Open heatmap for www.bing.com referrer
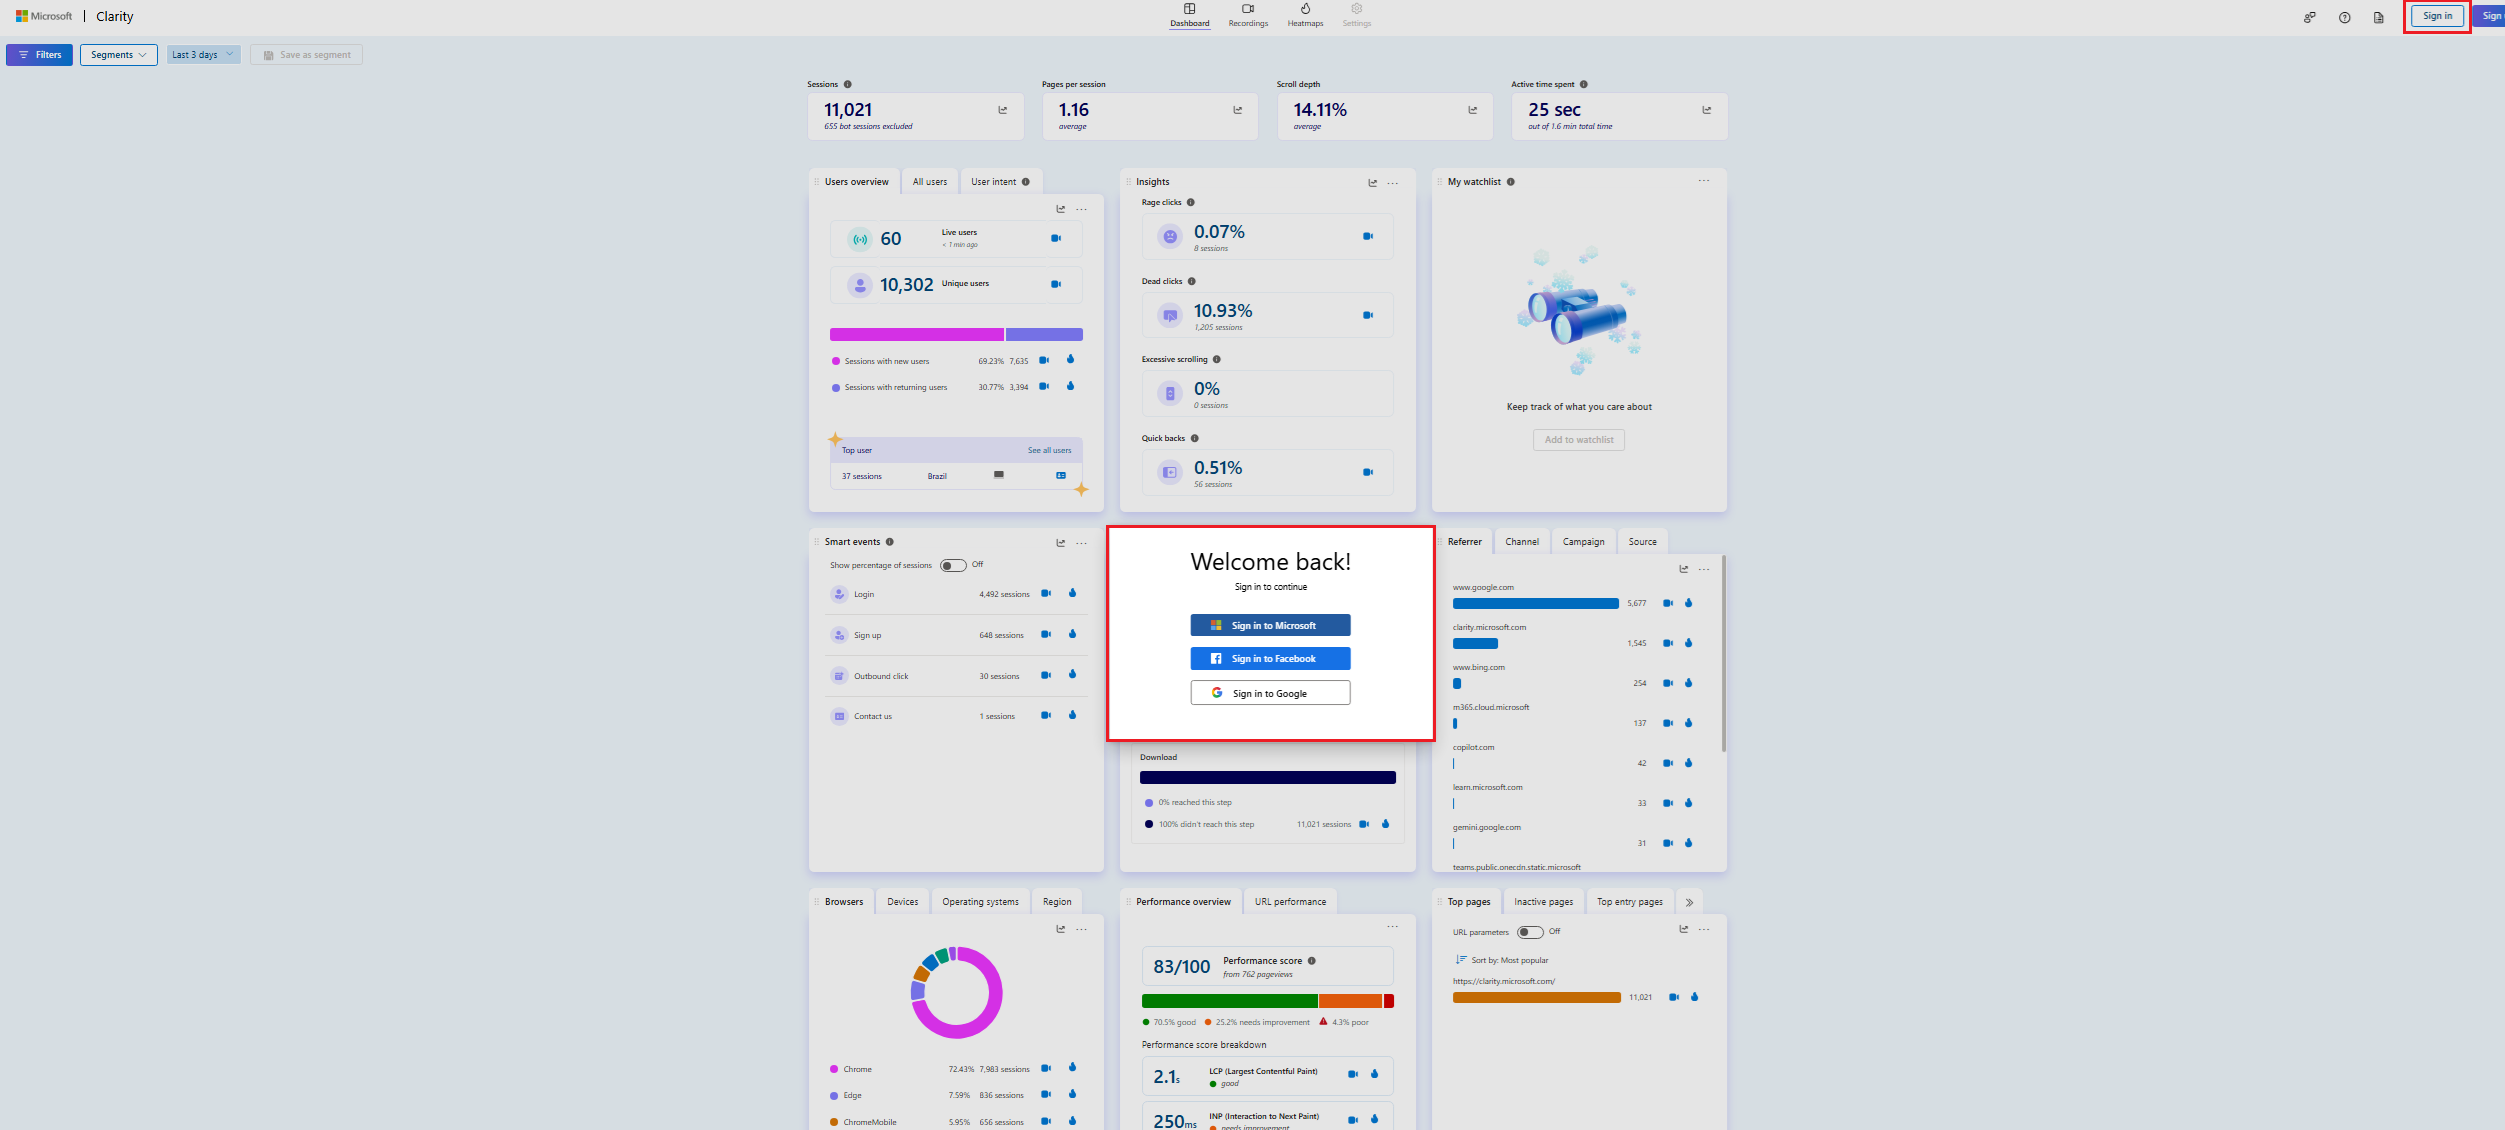Screen dimensions: 2505x1130 click(x=1688, y=683)
